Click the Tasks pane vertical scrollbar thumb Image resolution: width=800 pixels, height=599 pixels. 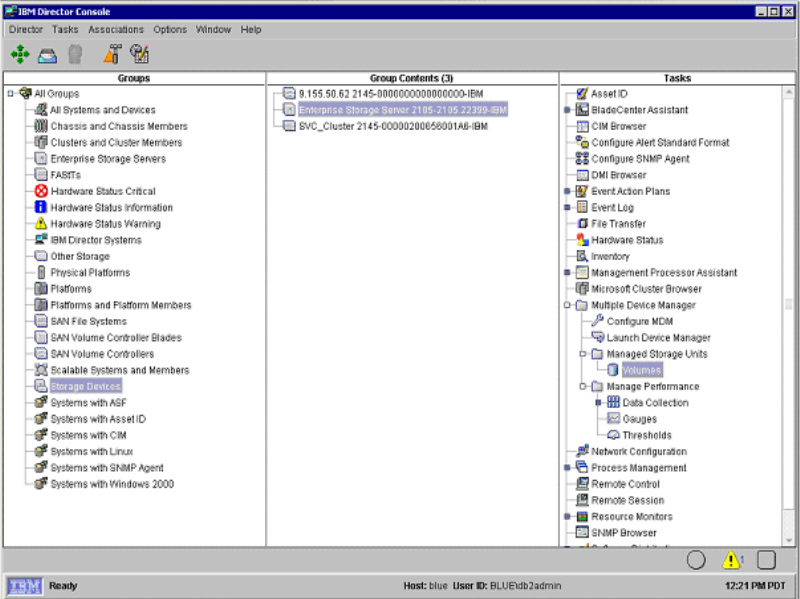(789, 304)
